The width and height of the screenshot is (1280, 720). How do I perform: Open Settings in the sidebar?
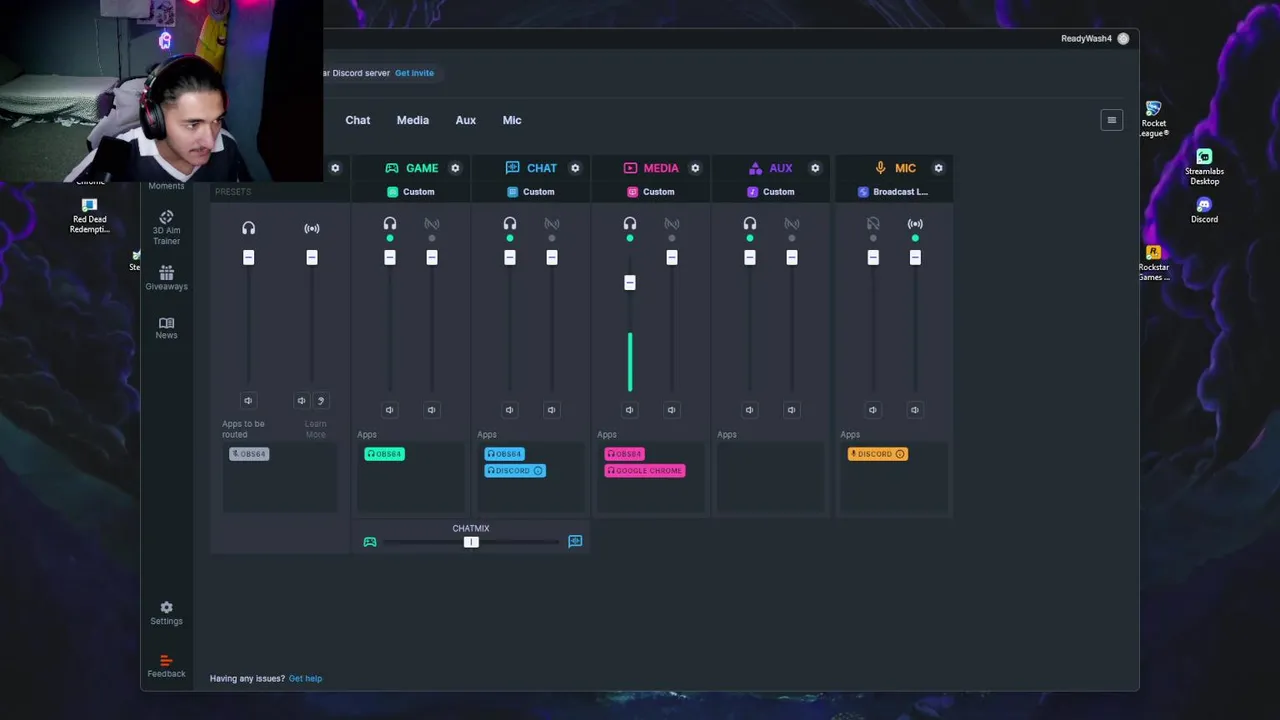tap(166, 613)
